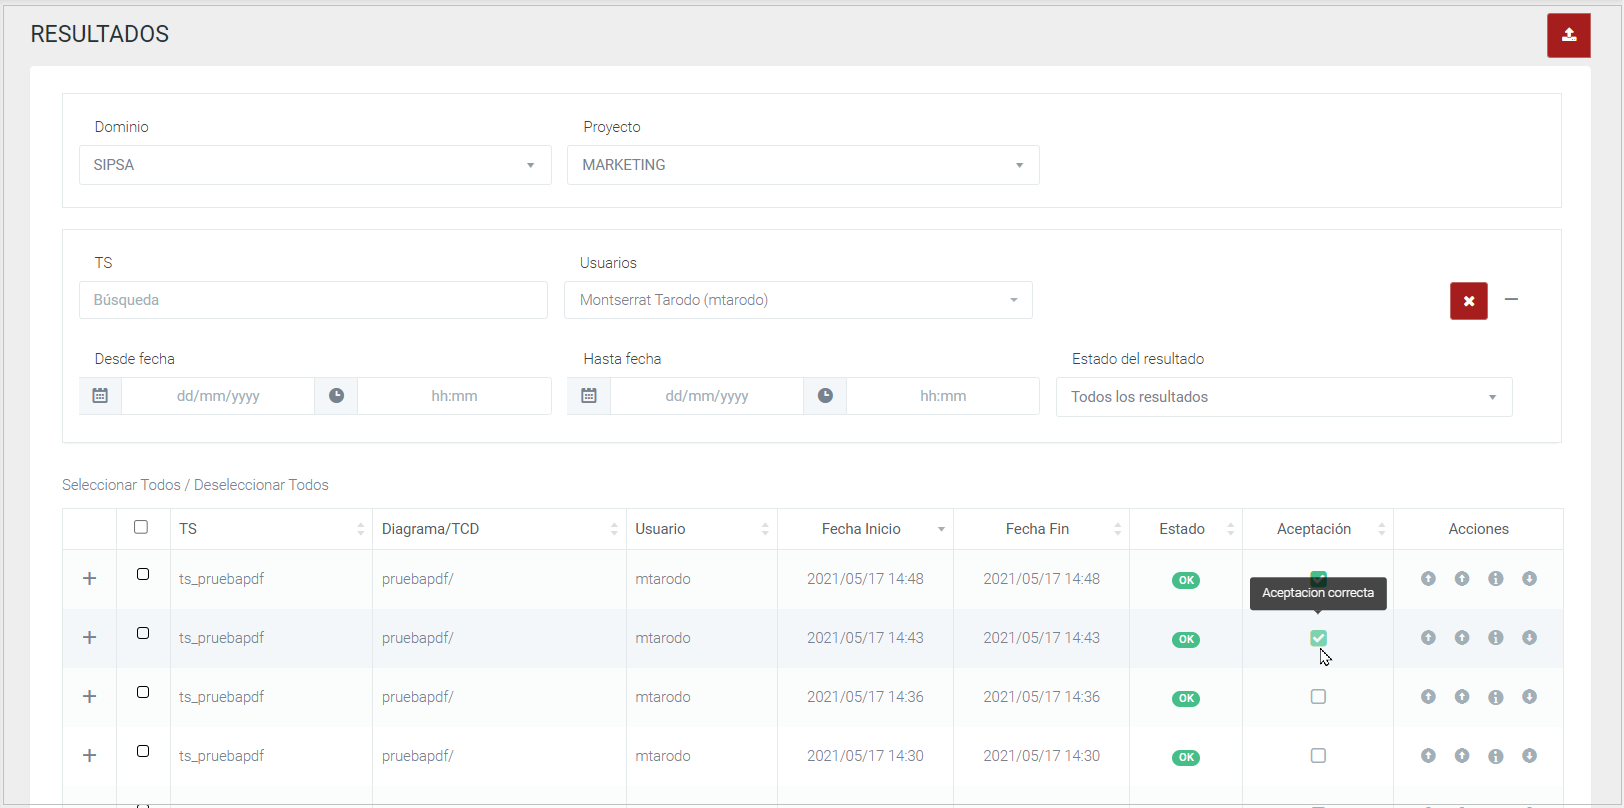Click the red X clear-filters button
Viewport: 1624px width, 808px height.
(1468, 301)
